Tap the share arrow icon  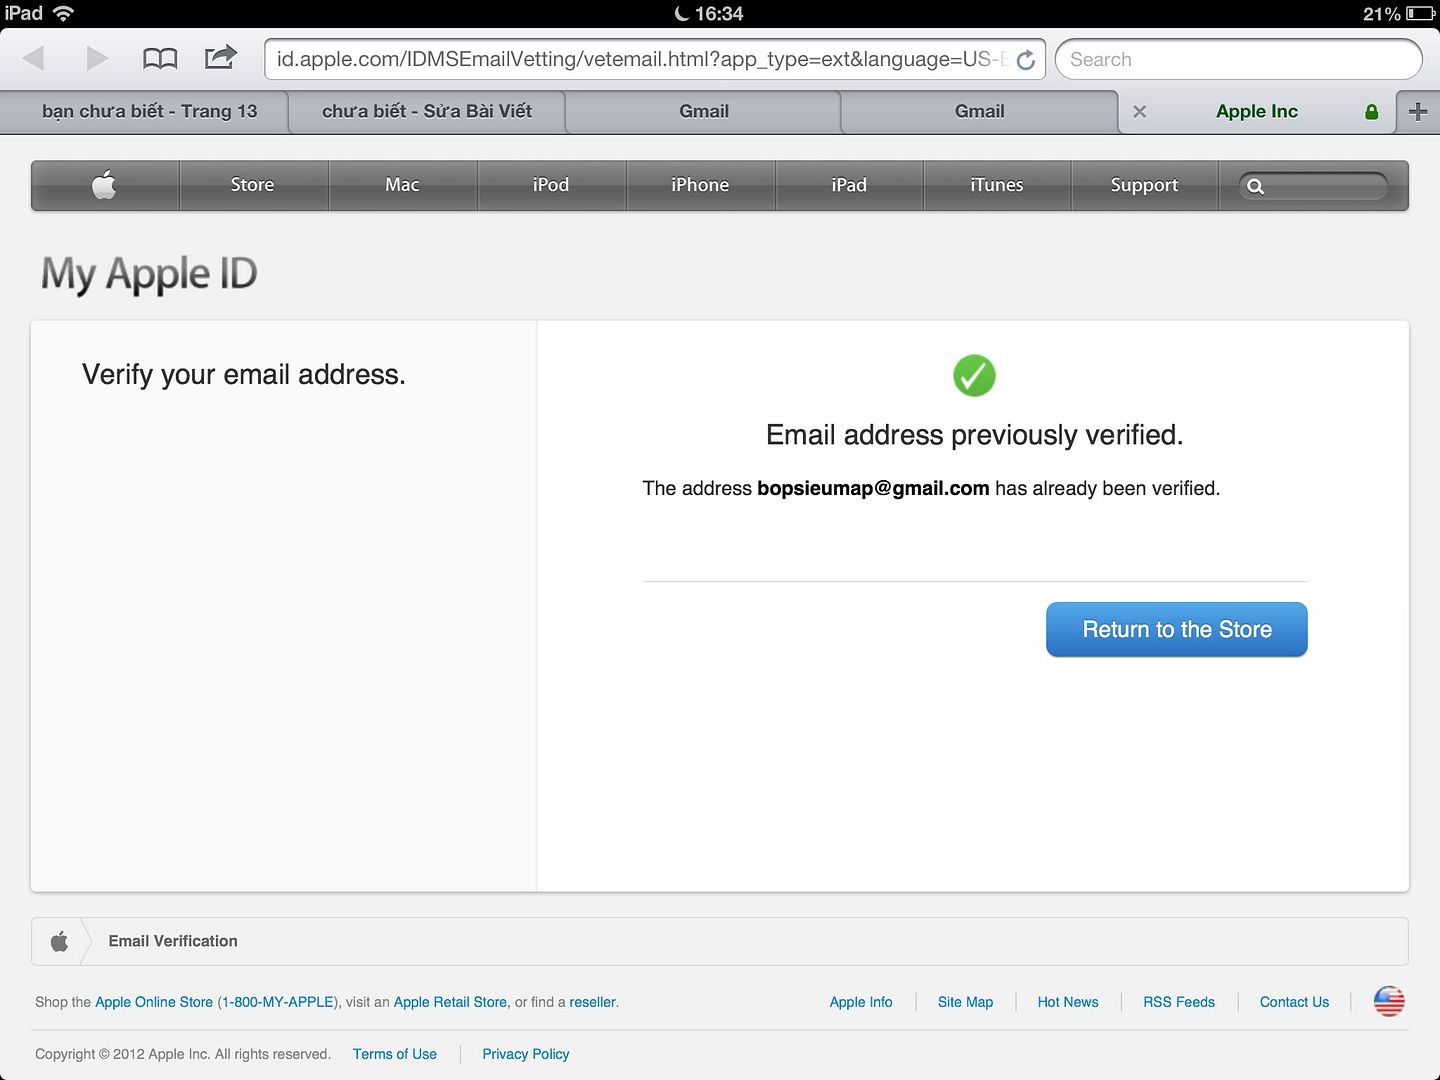click(220, 57)
